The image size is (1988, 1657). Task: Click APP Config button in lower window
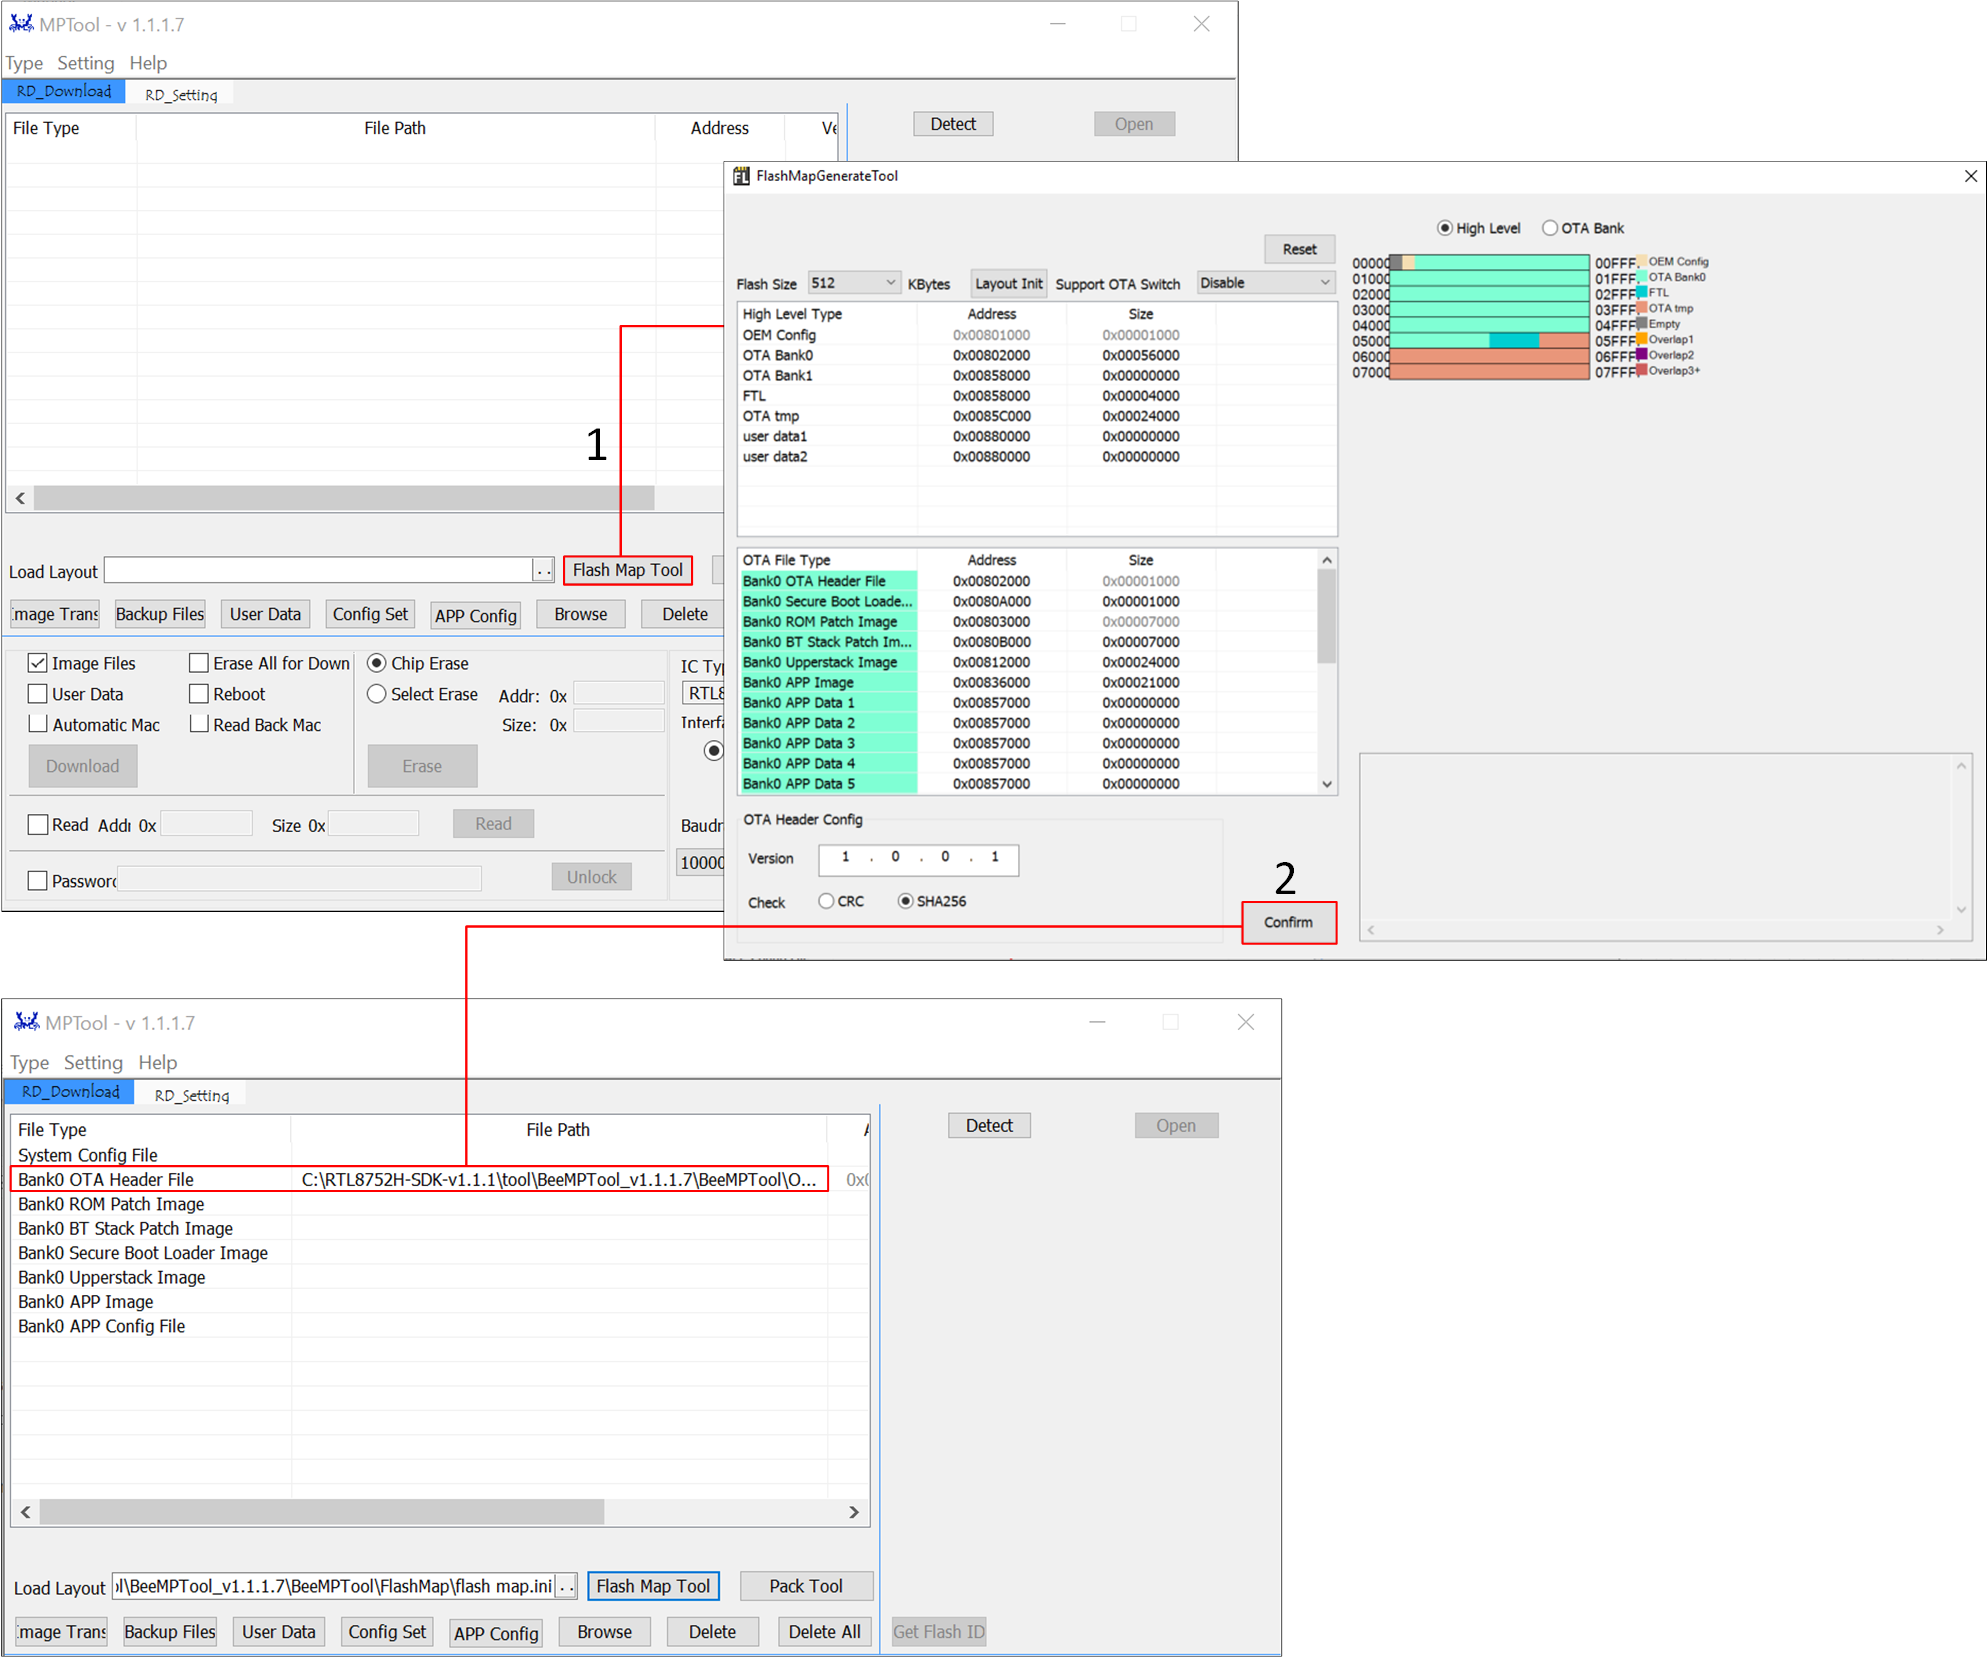[x=496, y=1633]
